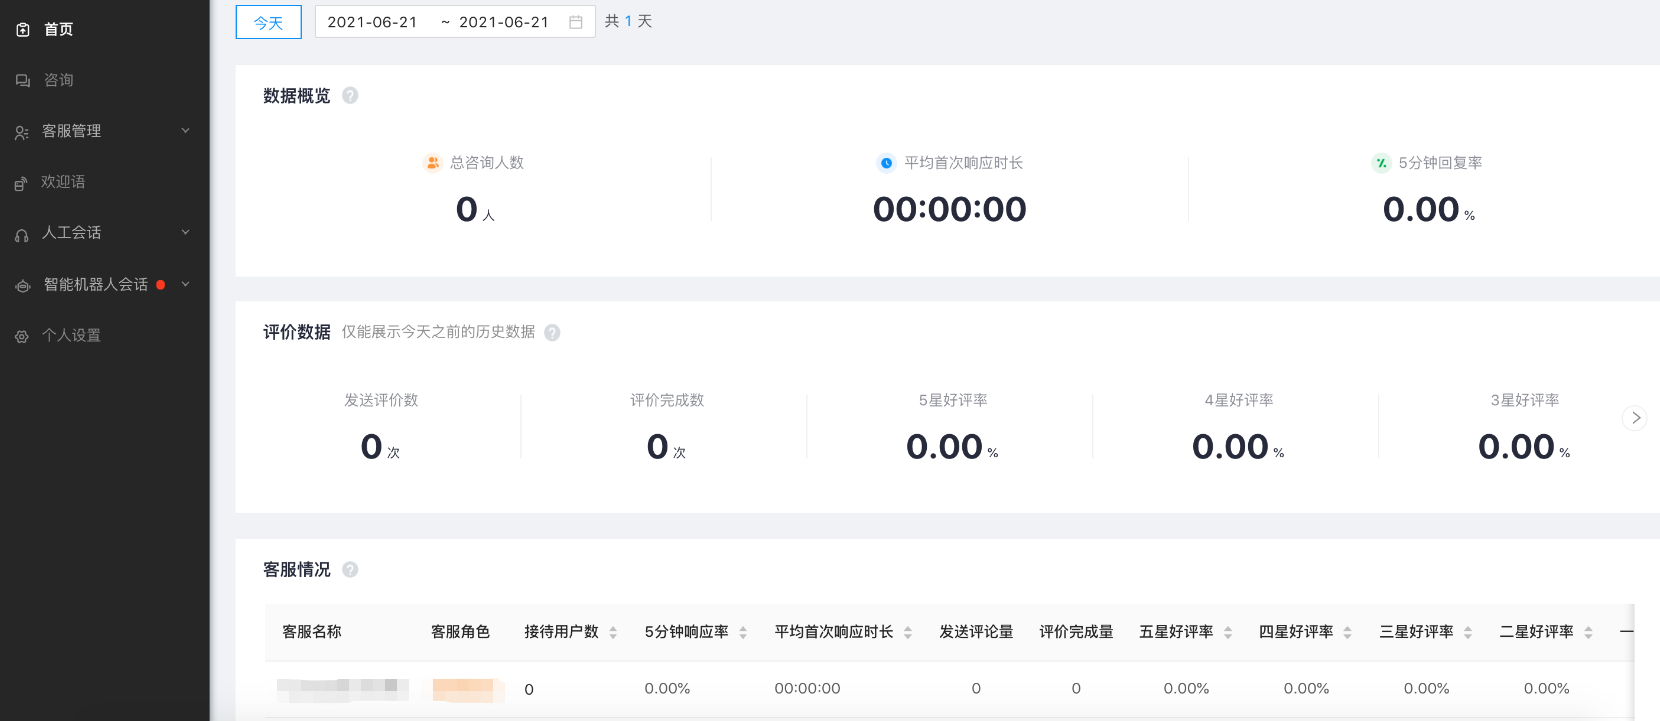Click the 今天 button
Viewport: 1660px width, 721px height.
(269, 22)
